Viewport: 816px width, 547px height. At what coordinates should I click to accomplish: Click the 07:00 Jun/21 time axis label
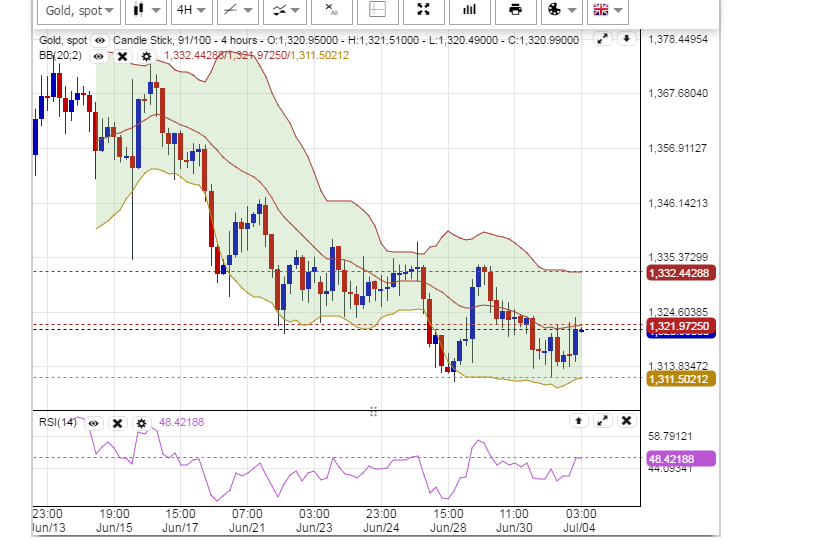point(247,521)
